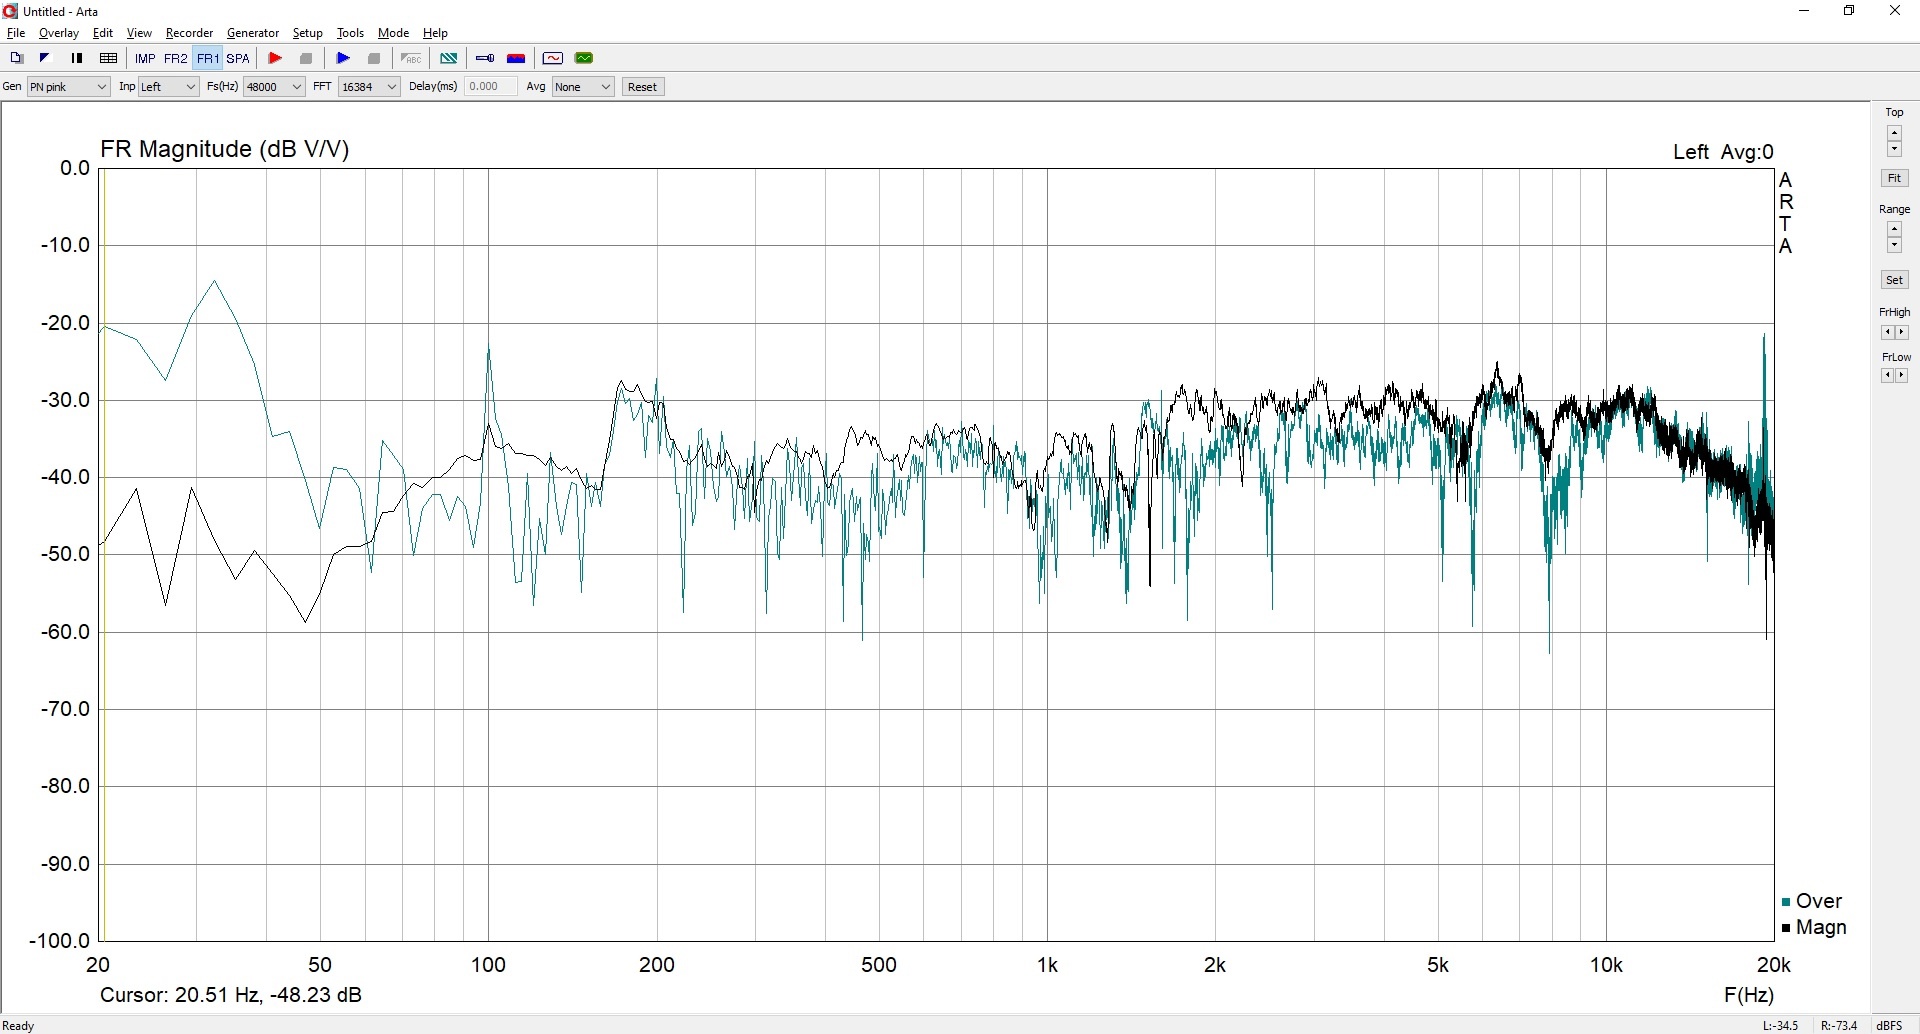Decrease graph Range with down arrow

[x=1894, y=246]
